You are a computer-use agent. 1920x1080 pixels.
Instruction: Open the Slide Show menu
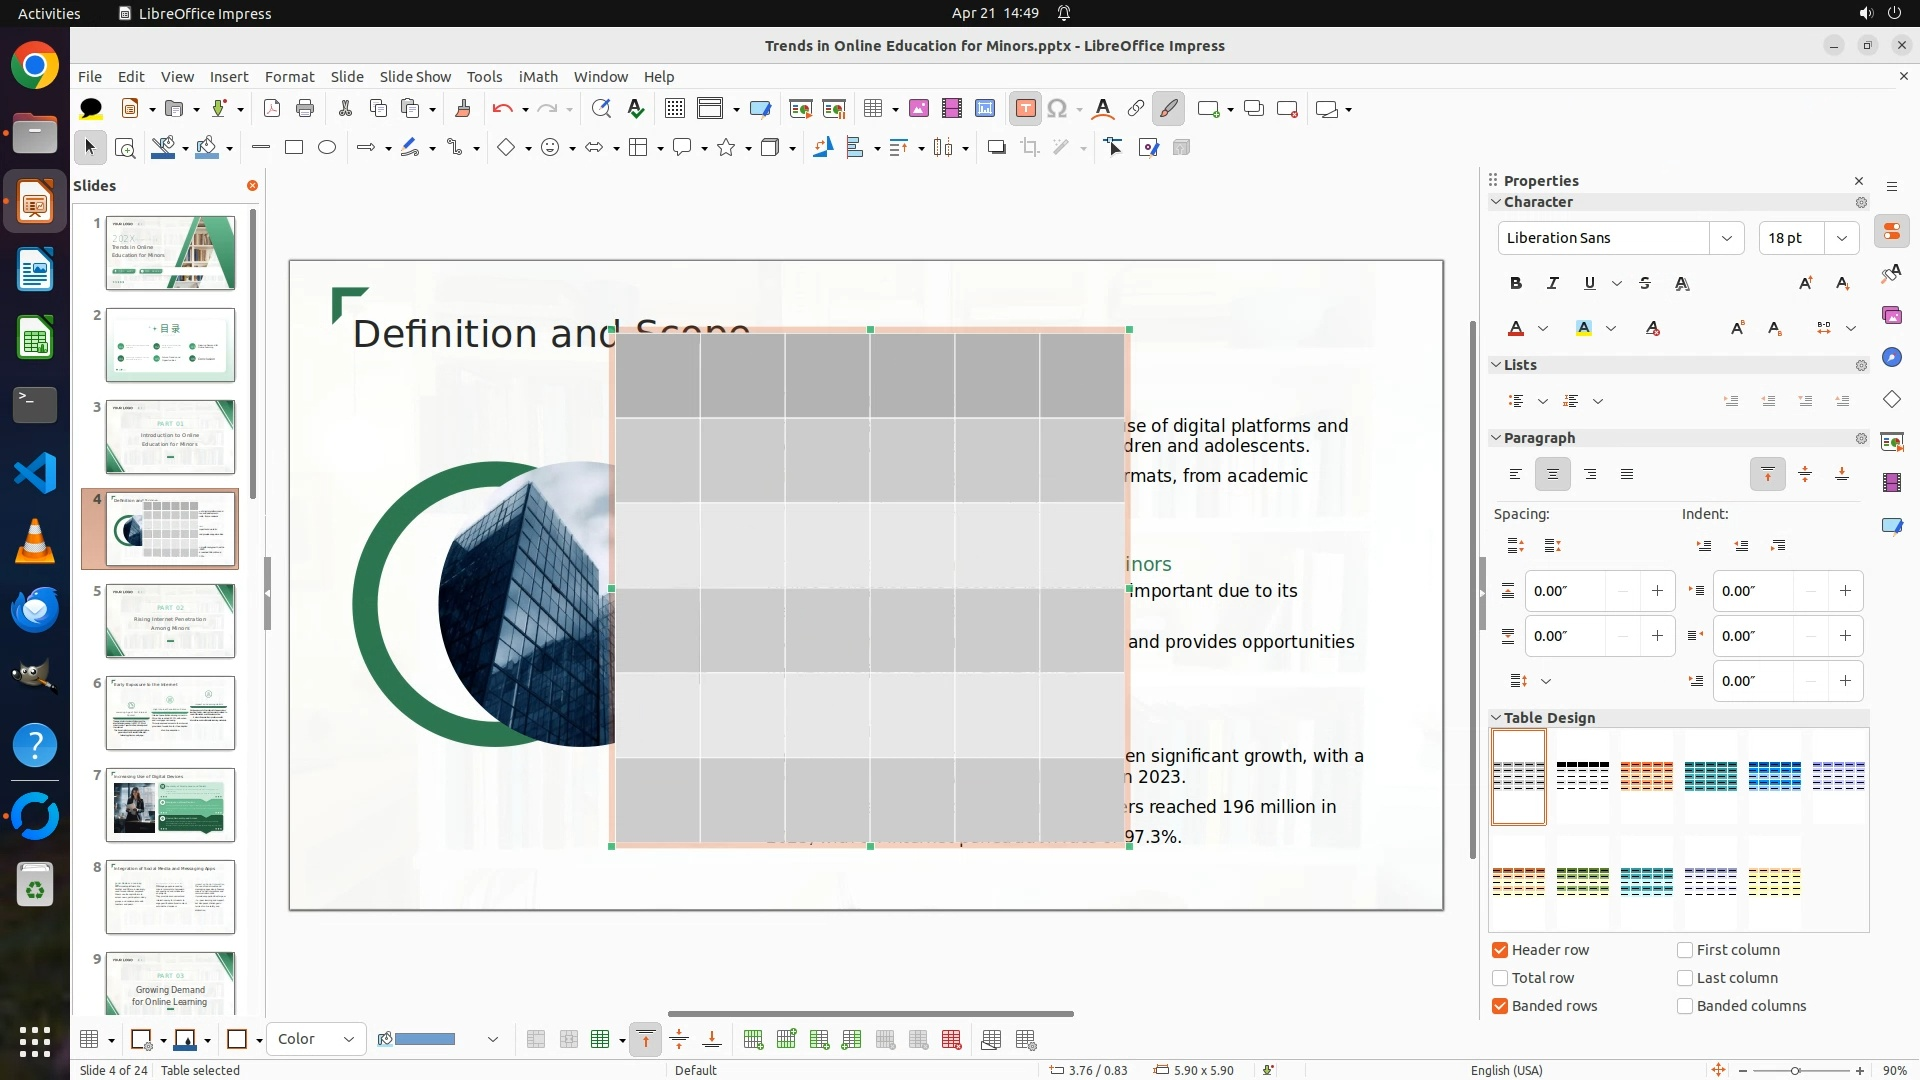pos(415,77)
